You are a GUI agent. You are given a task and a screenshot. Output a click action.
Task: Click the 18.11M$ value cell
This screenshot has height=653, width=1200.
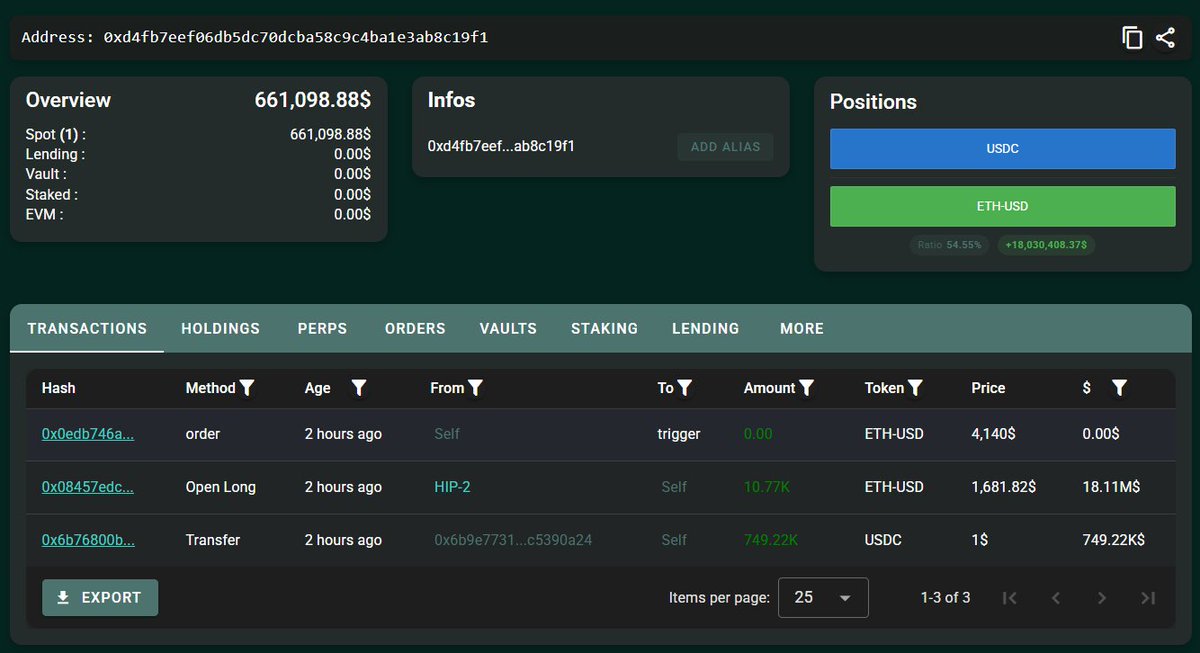1111,487
